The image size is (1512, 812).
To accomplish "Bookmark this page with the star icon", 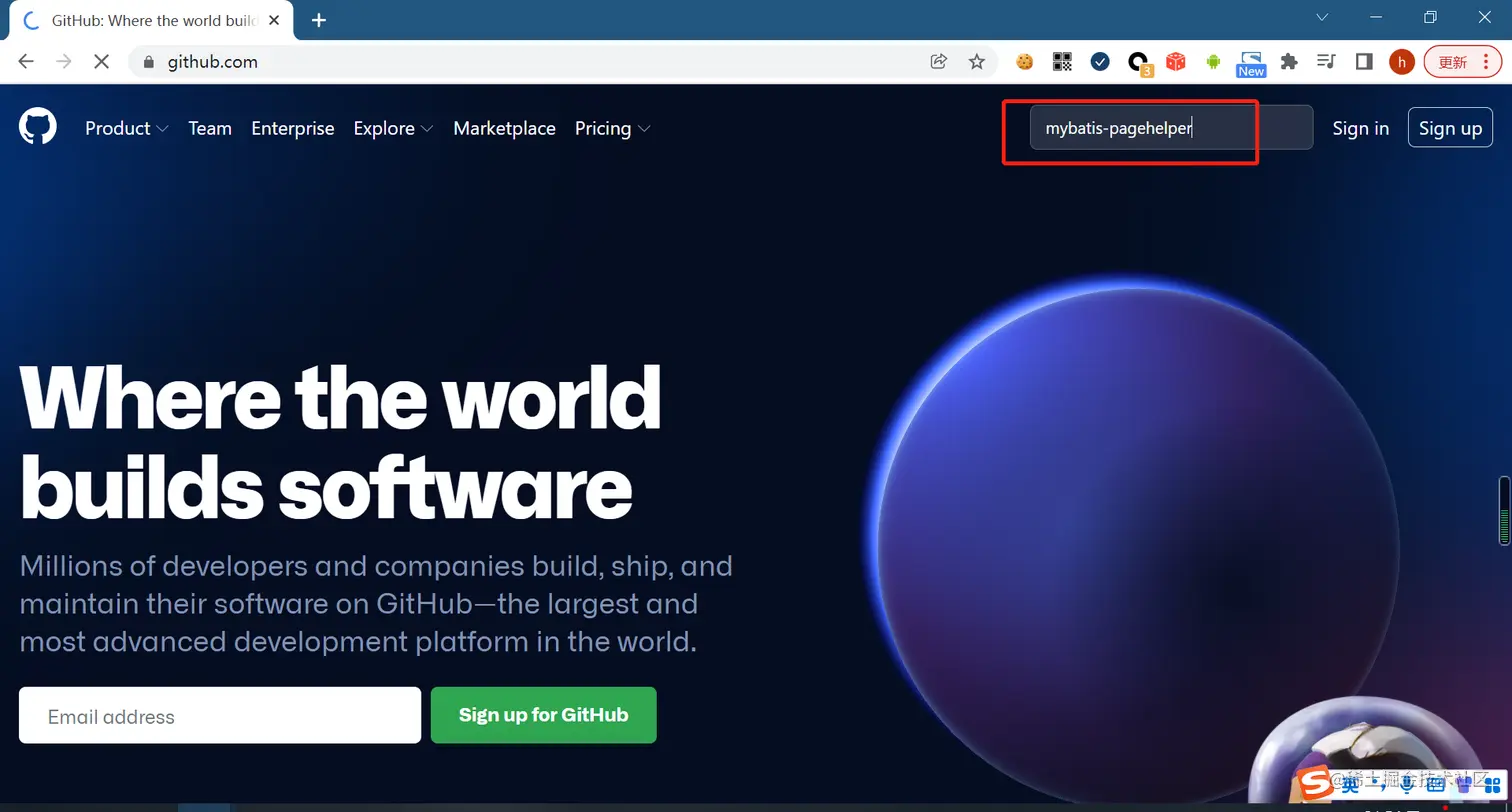I will coord(977,62).
